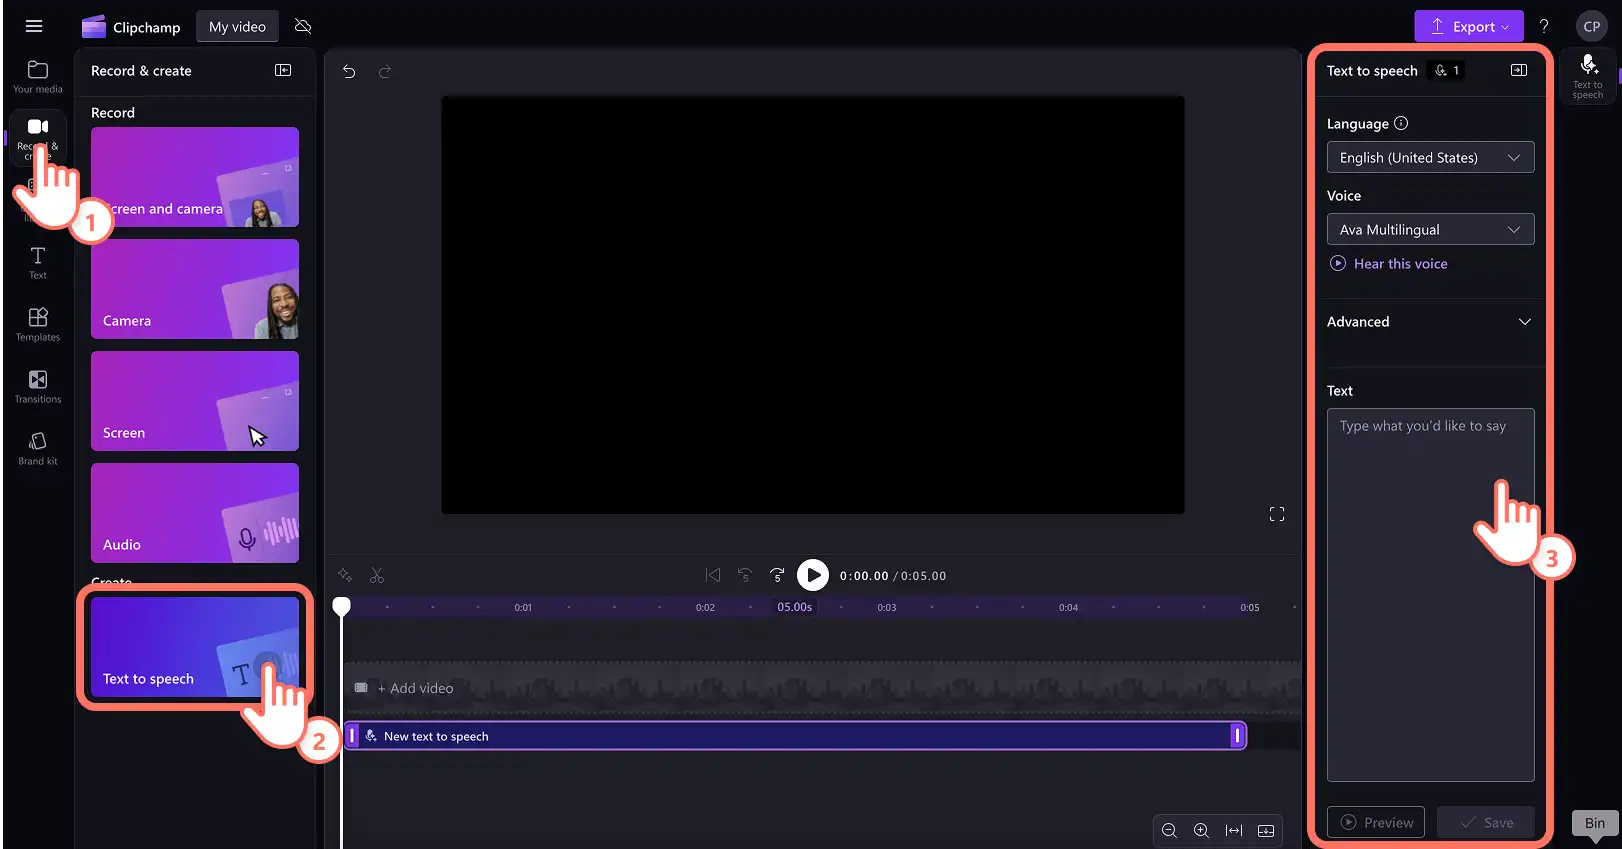Select the Screen recording option
Screen dimensions: 1622x849
(x=195, y=401)
